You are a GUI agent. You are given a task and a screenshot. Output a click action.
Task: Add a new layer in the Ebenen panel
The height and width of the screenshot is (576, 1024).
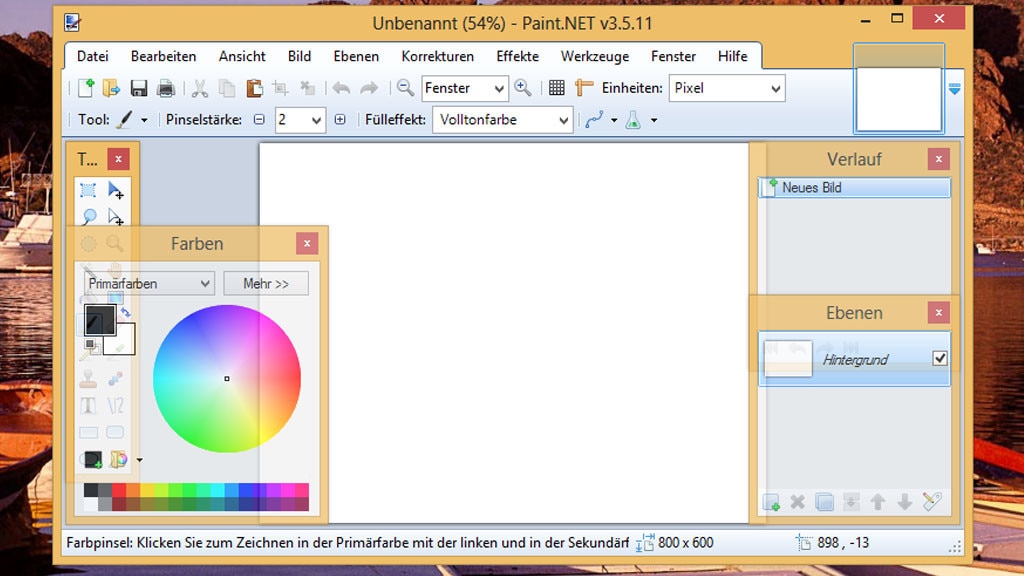pyautogui.click(x=772, y=502)
